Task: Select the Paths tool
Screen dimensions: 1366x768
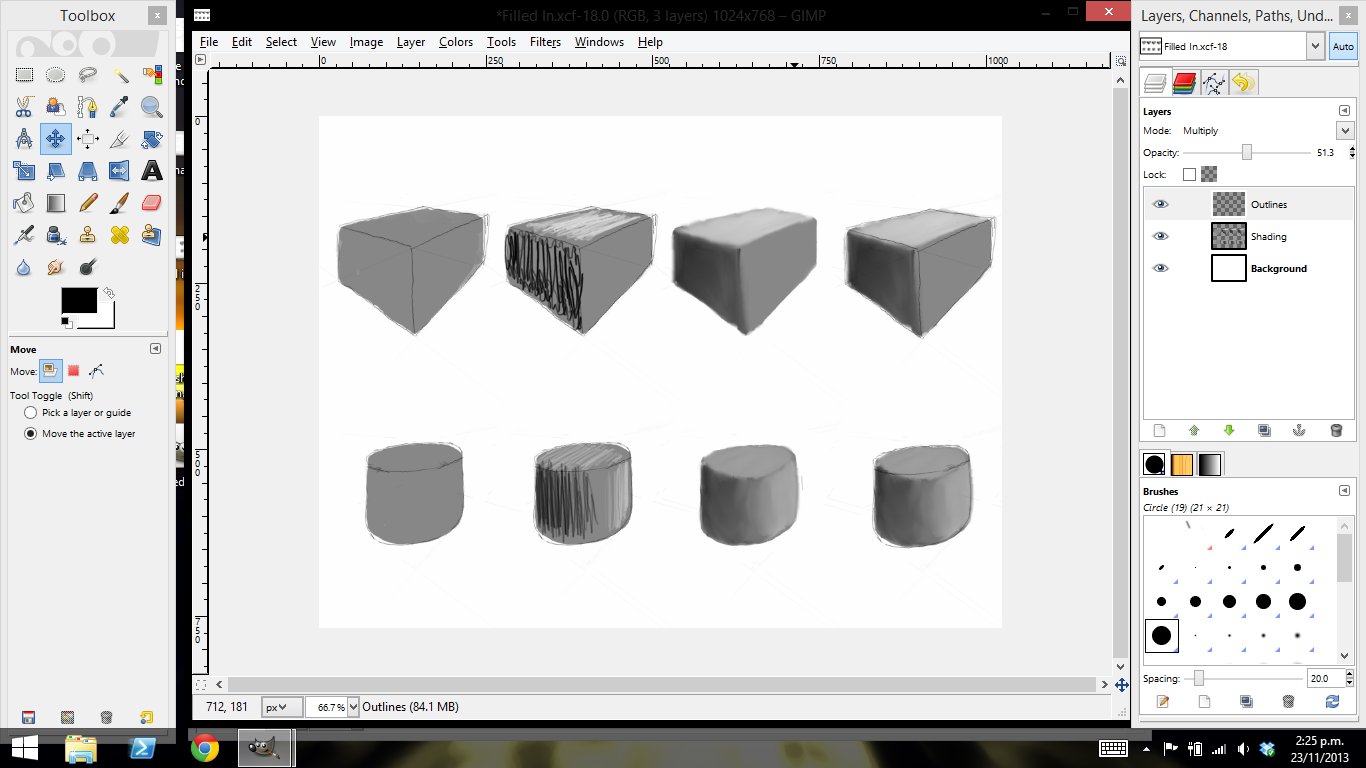Action: click(88, 107)
